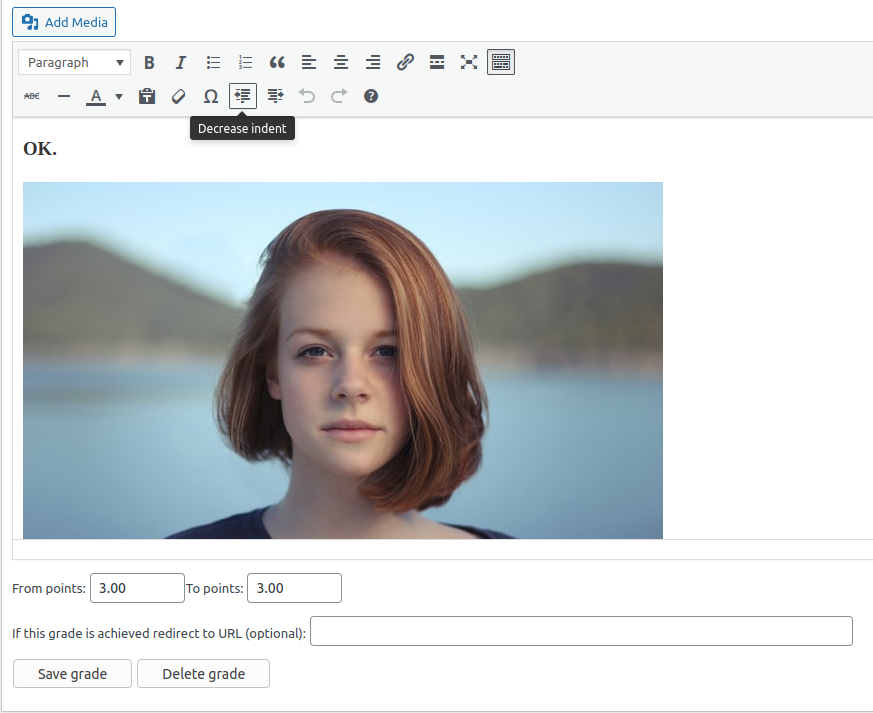Enable fullscreen distraction-free mode

click(x=469, y=63)
